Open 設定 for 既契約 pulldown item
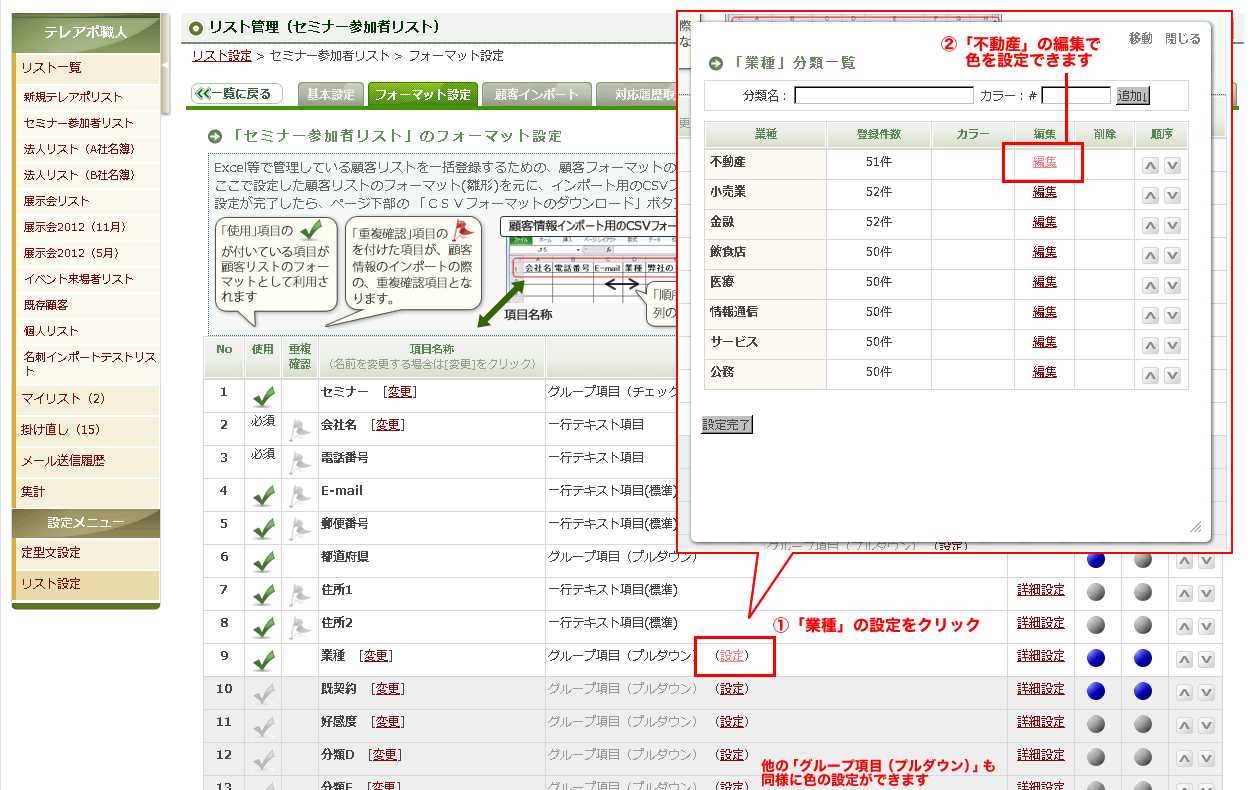The width and height of the screenshot is (1255, 790). (x=732, y=689)
